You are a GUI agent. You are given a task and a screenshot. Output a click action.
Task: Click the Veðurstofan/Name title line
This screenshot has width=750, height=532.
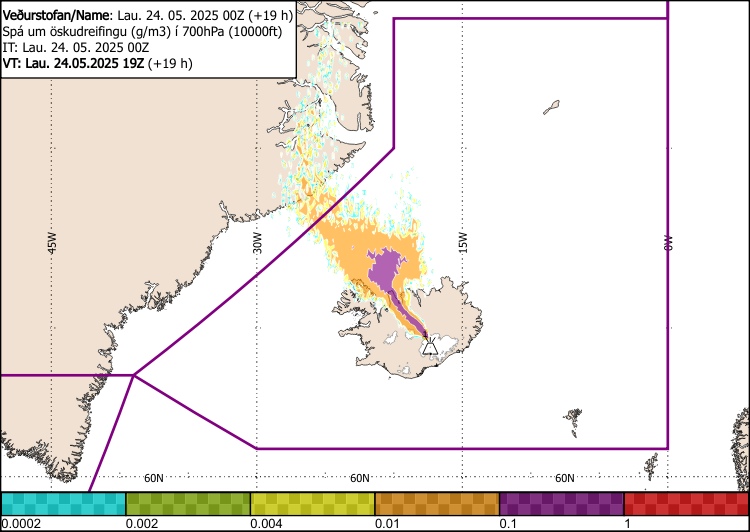click(147, 16)
